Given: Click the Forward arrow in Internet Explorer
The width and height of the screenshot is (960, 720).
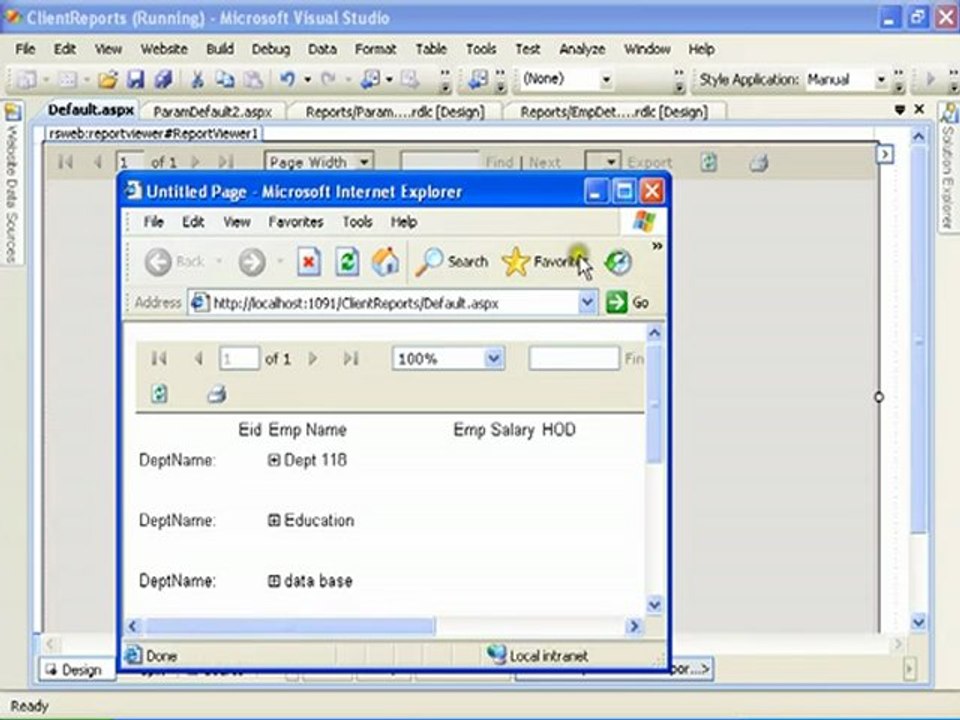Looking at the screenshot, I should point(252,262).
